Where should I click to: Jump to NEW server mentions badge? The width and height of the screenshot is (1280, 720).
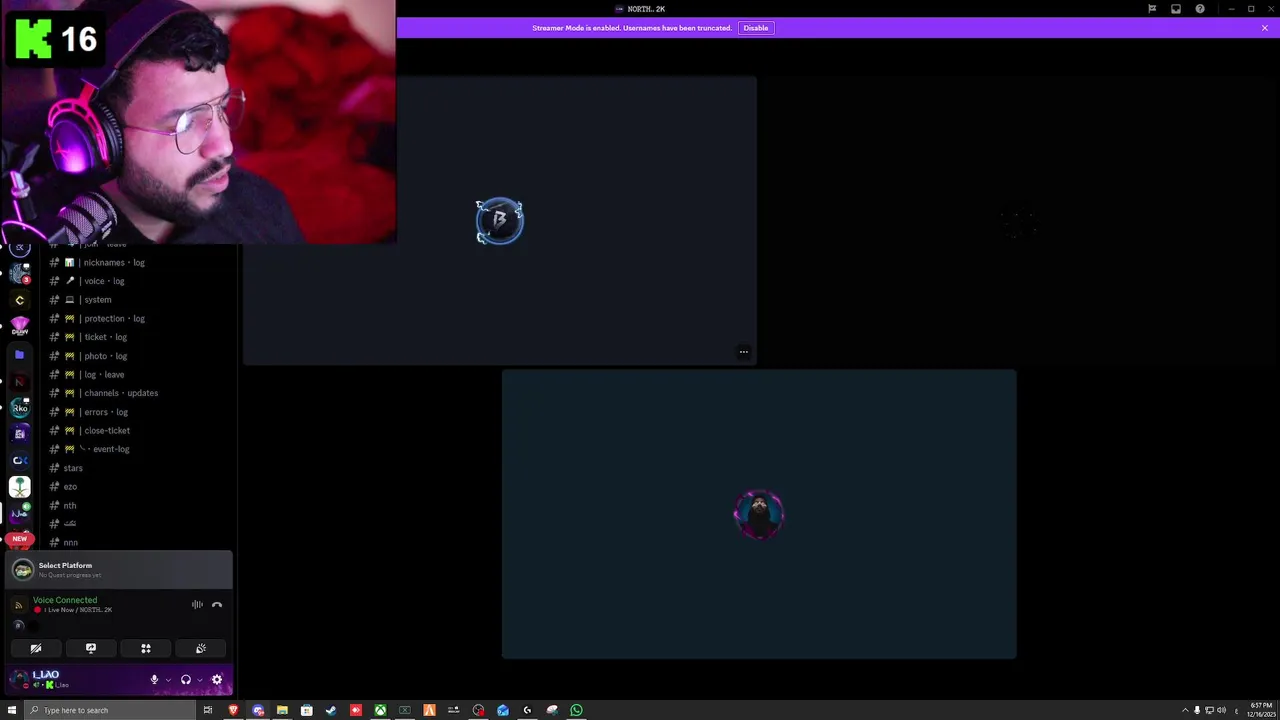[20, 539]
